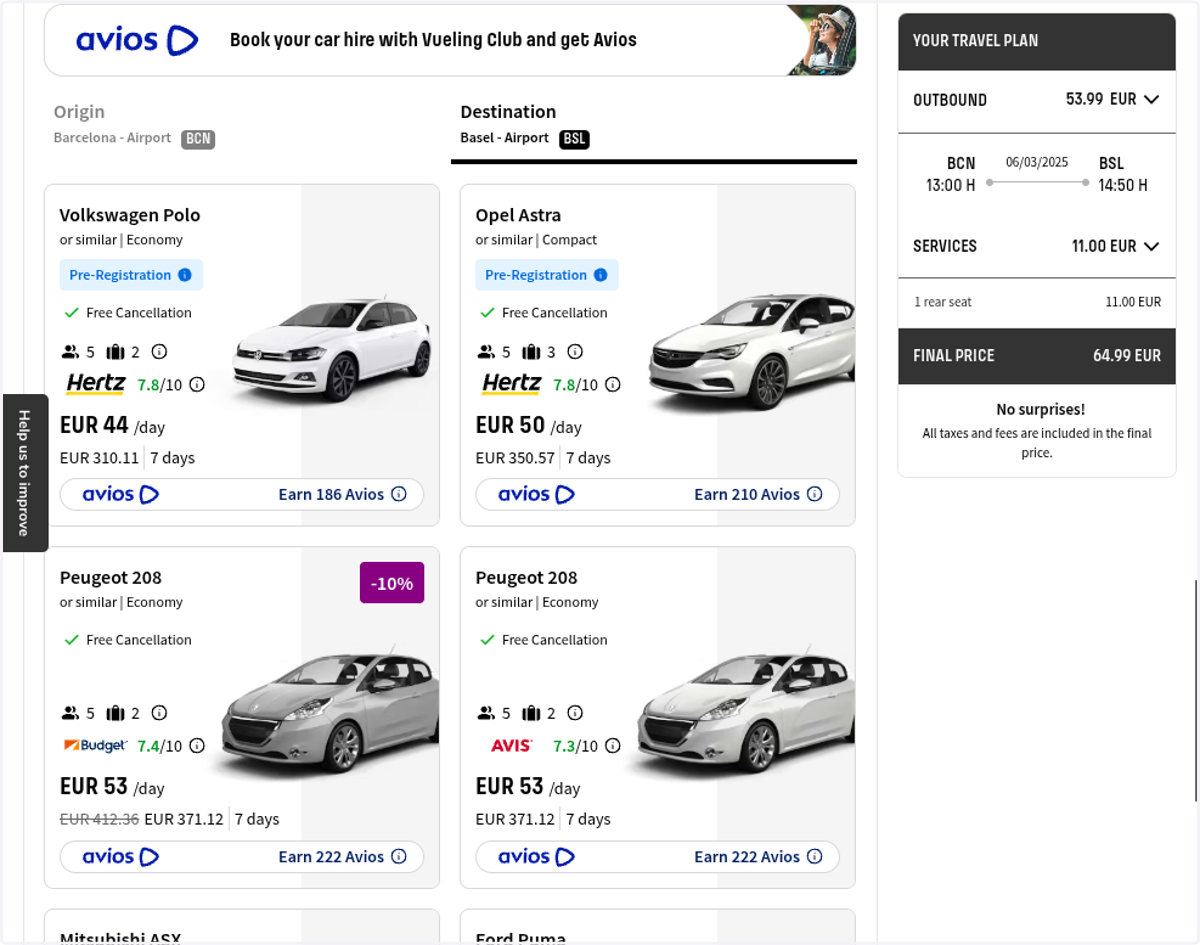Image resolution: width=1200 pixels, height=945 pixels.
Task: Click the FINAL PRICE 64.99 EUR row
Action: [1037, 356]
